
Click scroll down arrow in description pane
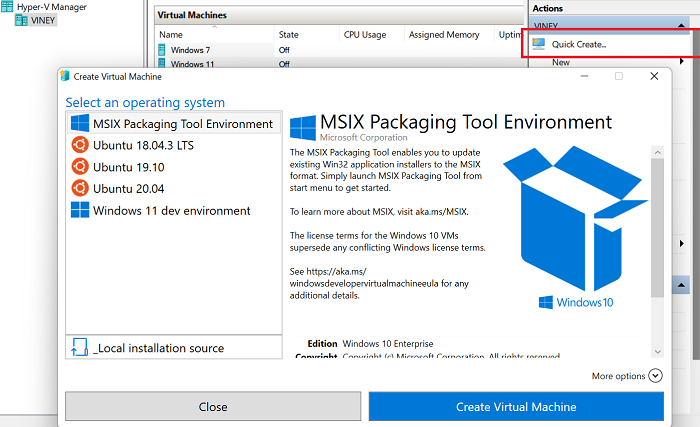click(x=658, y=352)
